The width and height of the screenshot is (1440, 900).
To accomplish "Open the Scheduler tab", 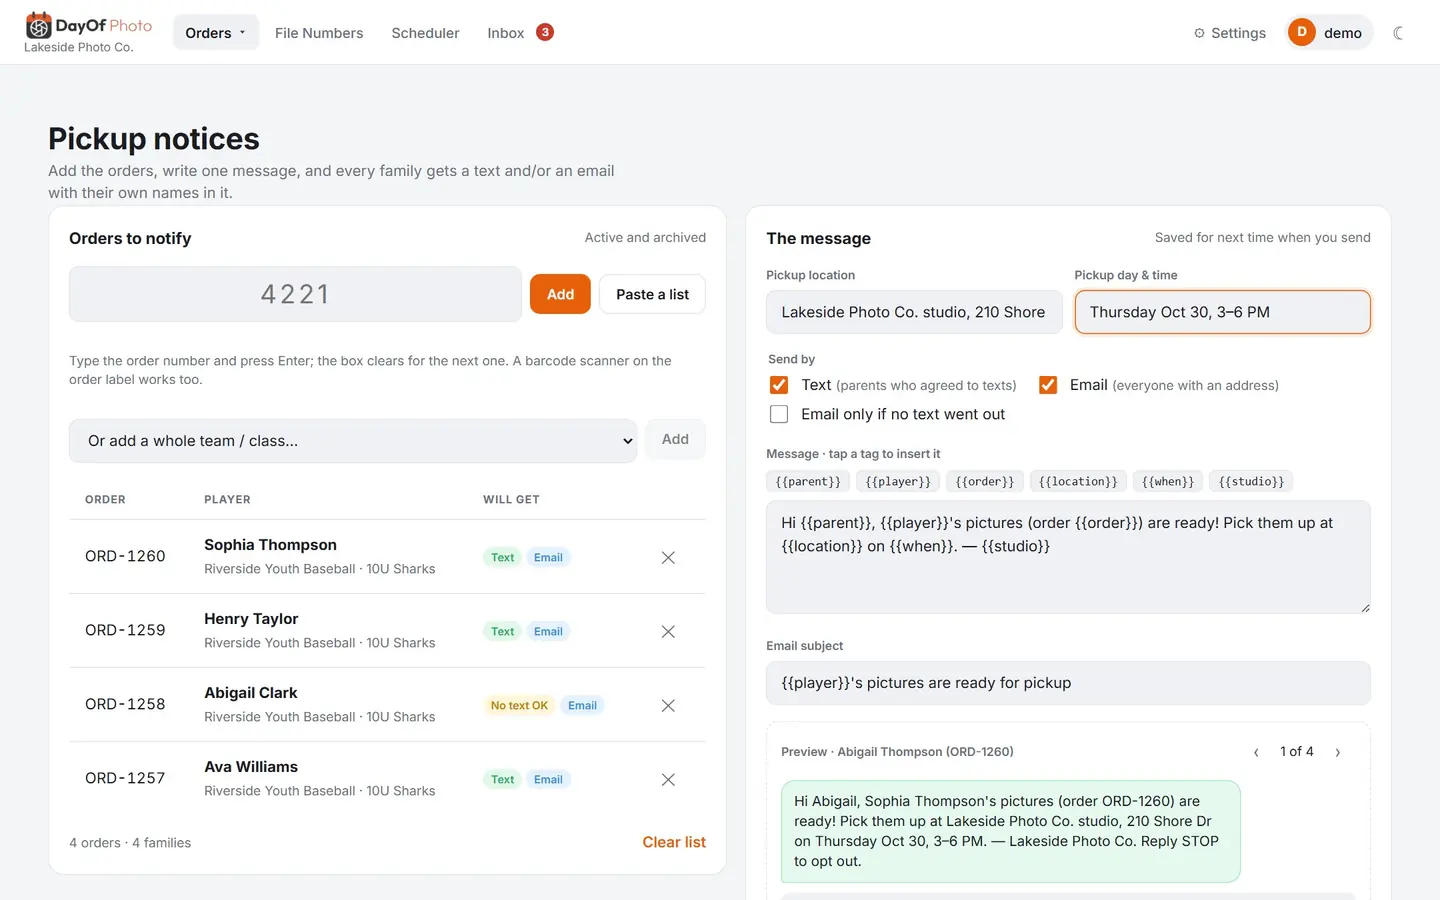I will pyautogui.click(x=425, y=33).
